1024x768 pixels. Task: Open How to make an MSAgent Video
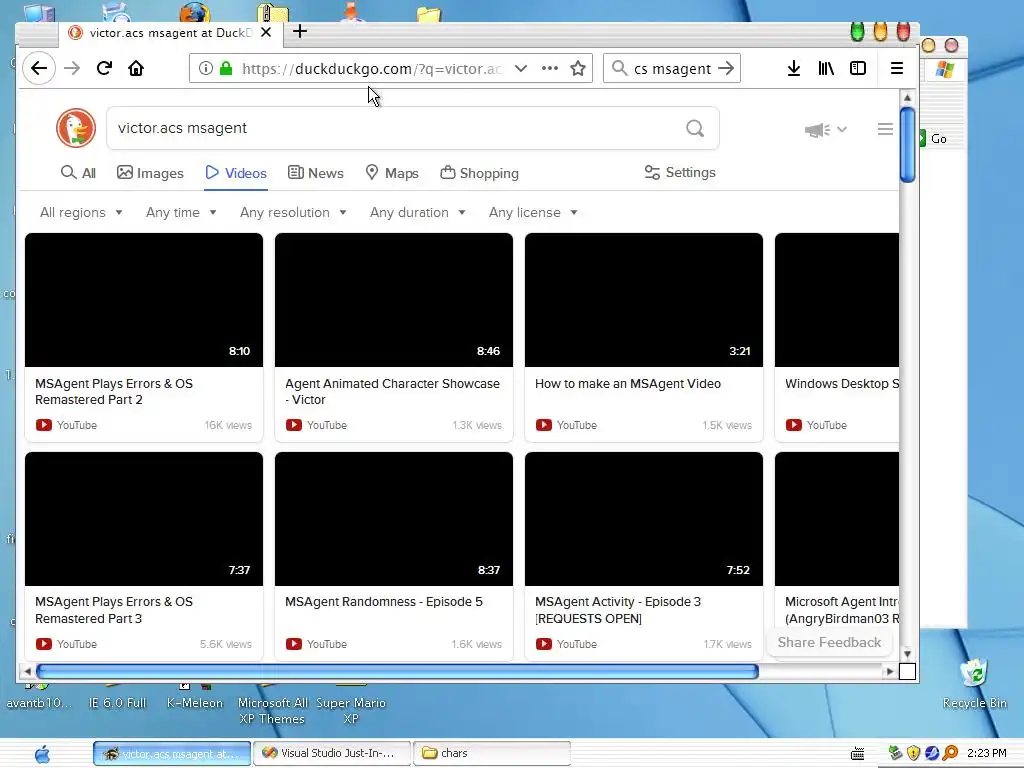click(x=628, y=384)
